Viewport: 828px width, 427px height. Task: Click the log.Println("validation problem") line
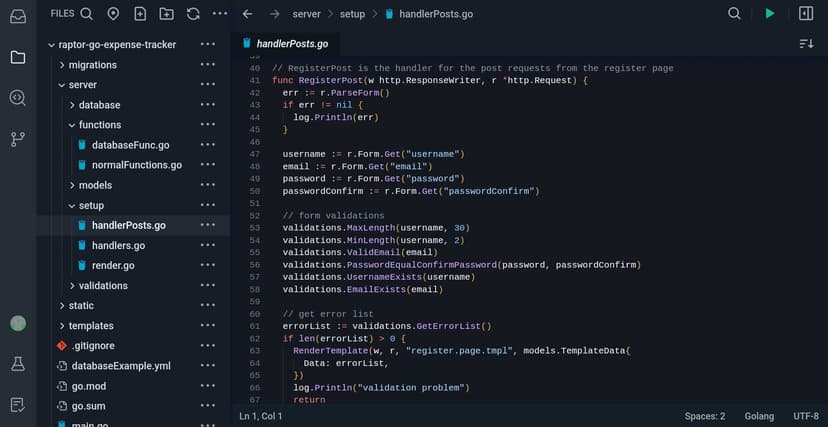(x=381, y=387)
